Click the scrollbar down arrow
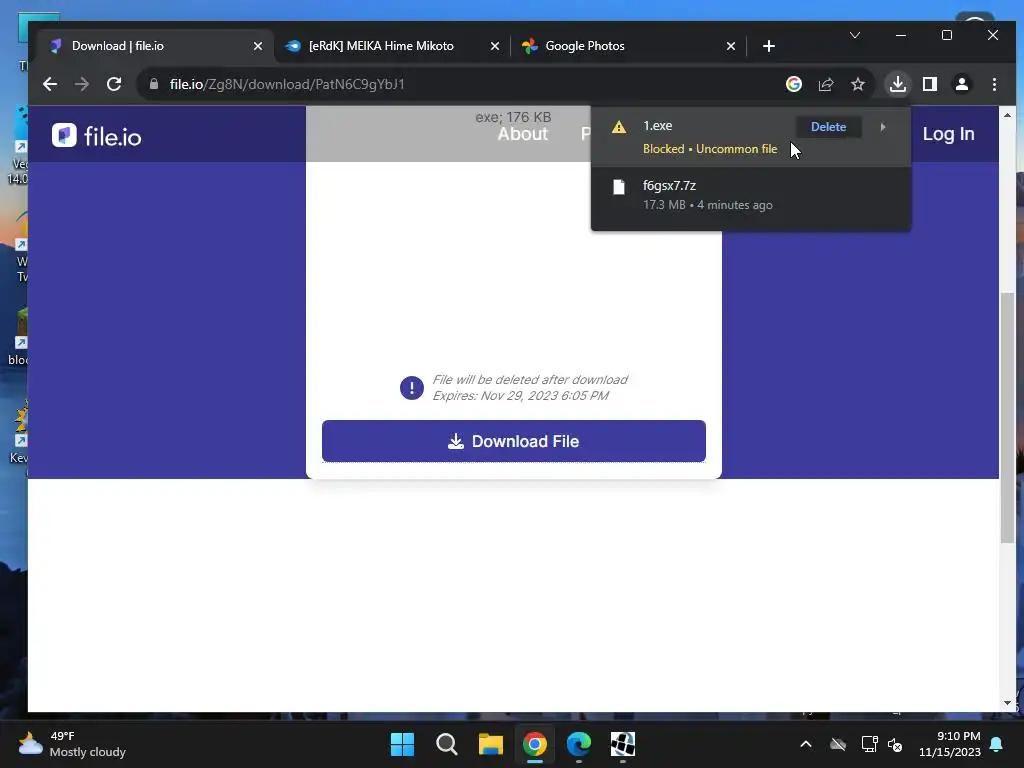Screen dimensions: 1024x768 (x=1007, y=703)
